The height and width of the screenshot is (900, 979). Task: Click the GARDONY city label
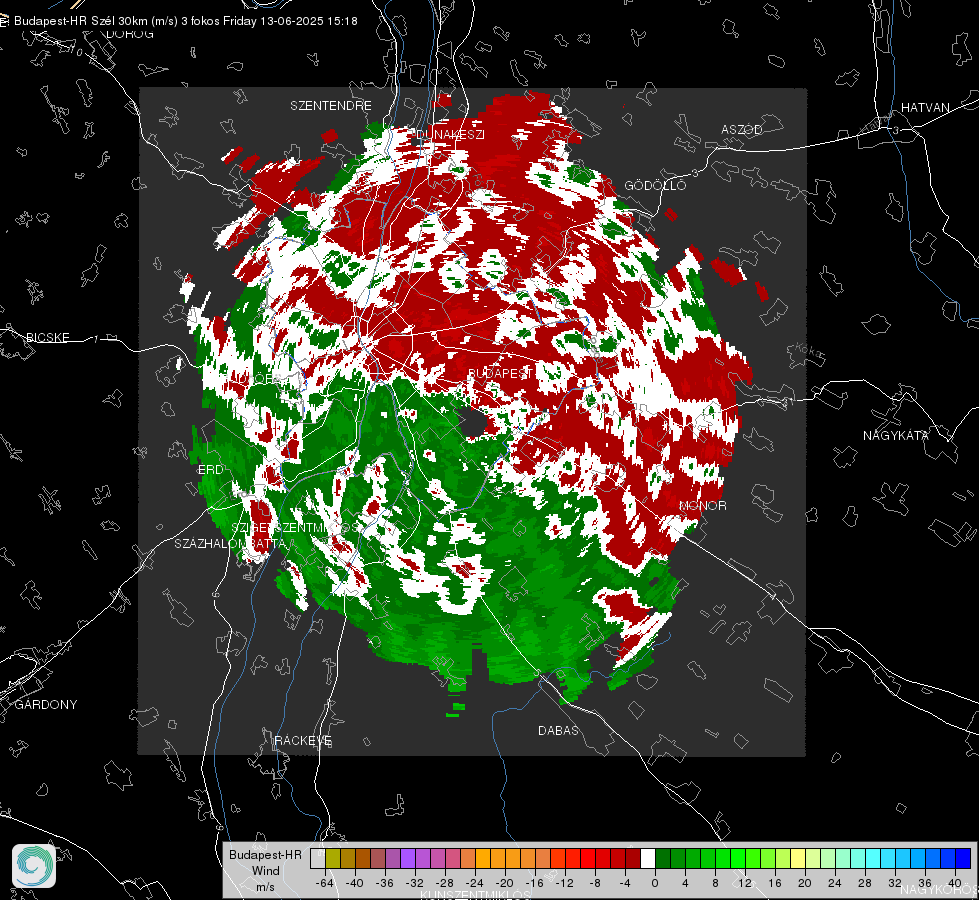(46, 705)
